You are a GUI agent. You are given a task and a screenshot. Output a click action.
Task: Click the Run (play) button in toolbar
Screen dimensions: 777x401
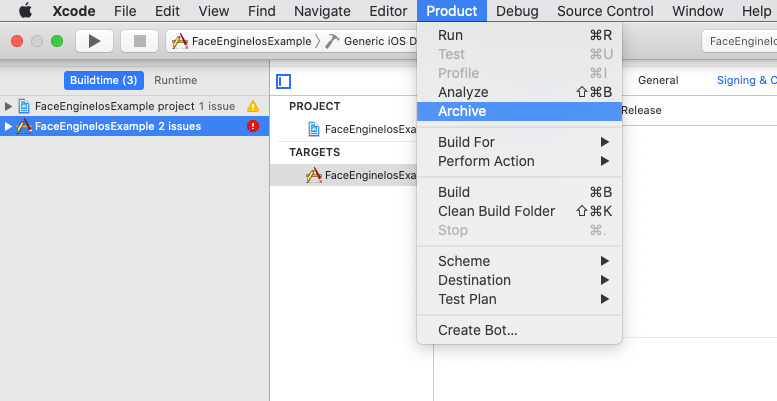[94, 41]
